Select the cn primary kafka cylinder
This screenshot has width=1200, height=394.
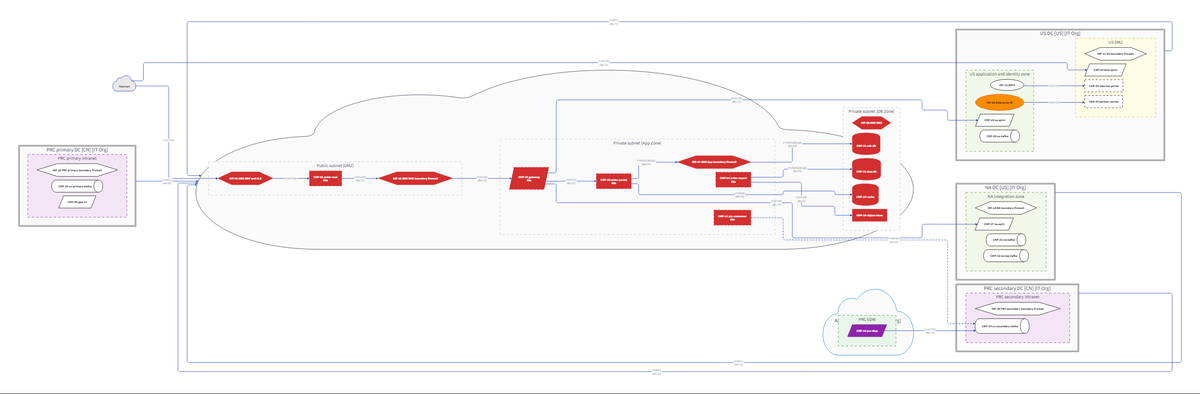click(x=76, y=186)
